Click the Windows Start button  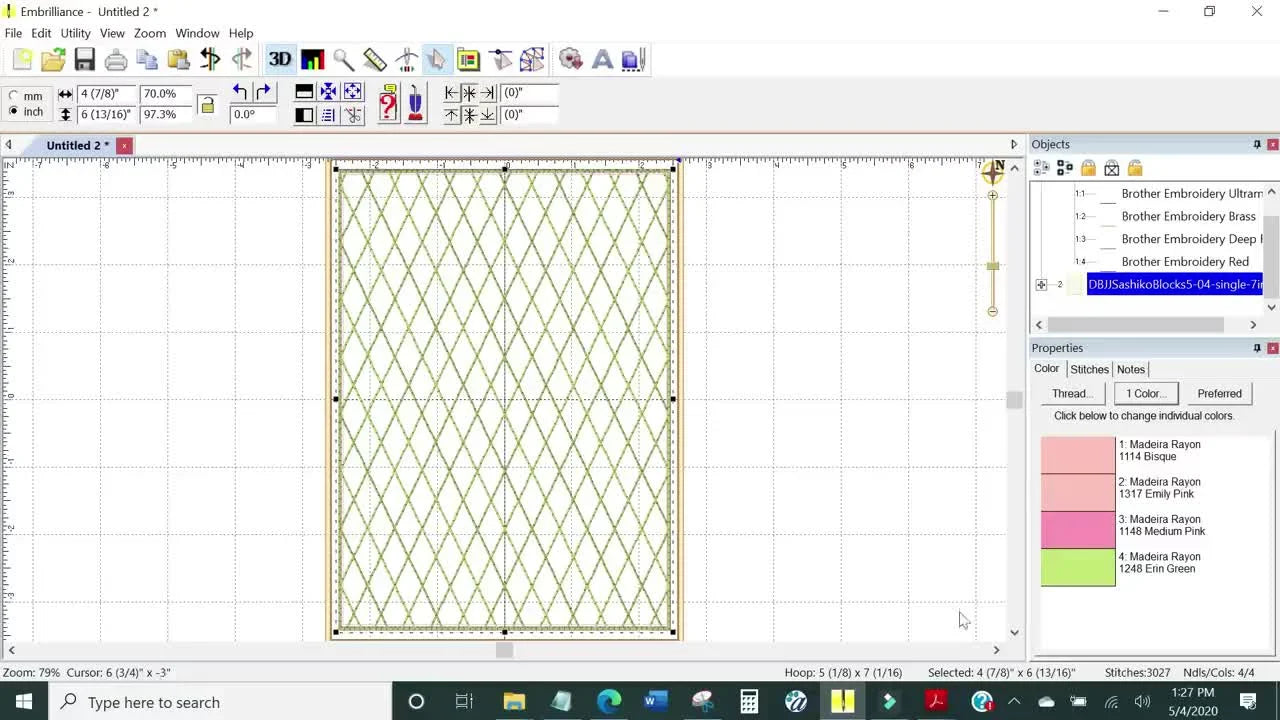[23, 701]
